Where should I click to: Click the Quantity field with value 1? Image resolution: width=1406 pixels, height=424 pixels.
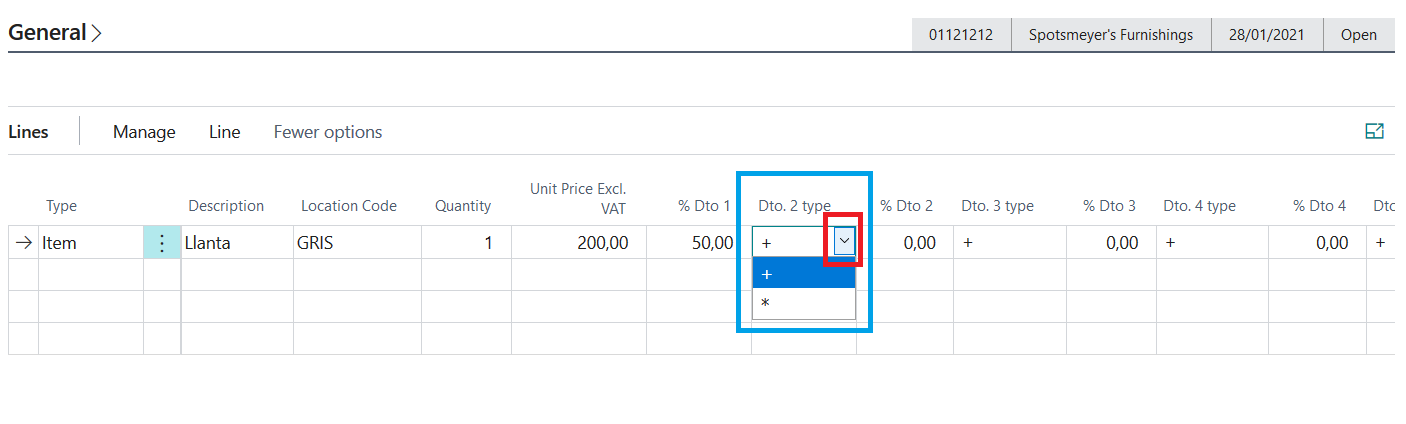tap(466, 243)
